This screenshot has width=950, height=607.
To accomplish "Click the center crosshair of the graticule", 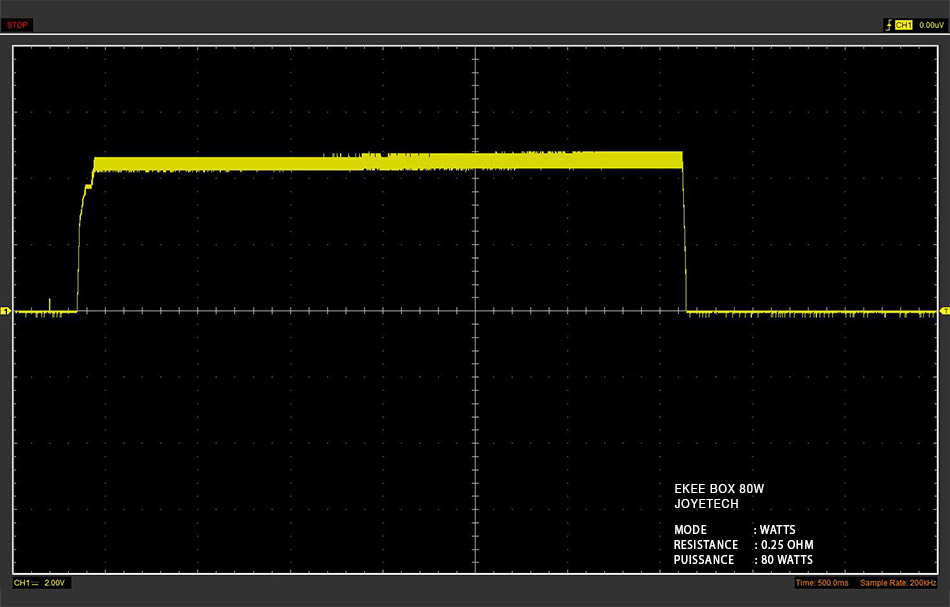I will [476, 311].
